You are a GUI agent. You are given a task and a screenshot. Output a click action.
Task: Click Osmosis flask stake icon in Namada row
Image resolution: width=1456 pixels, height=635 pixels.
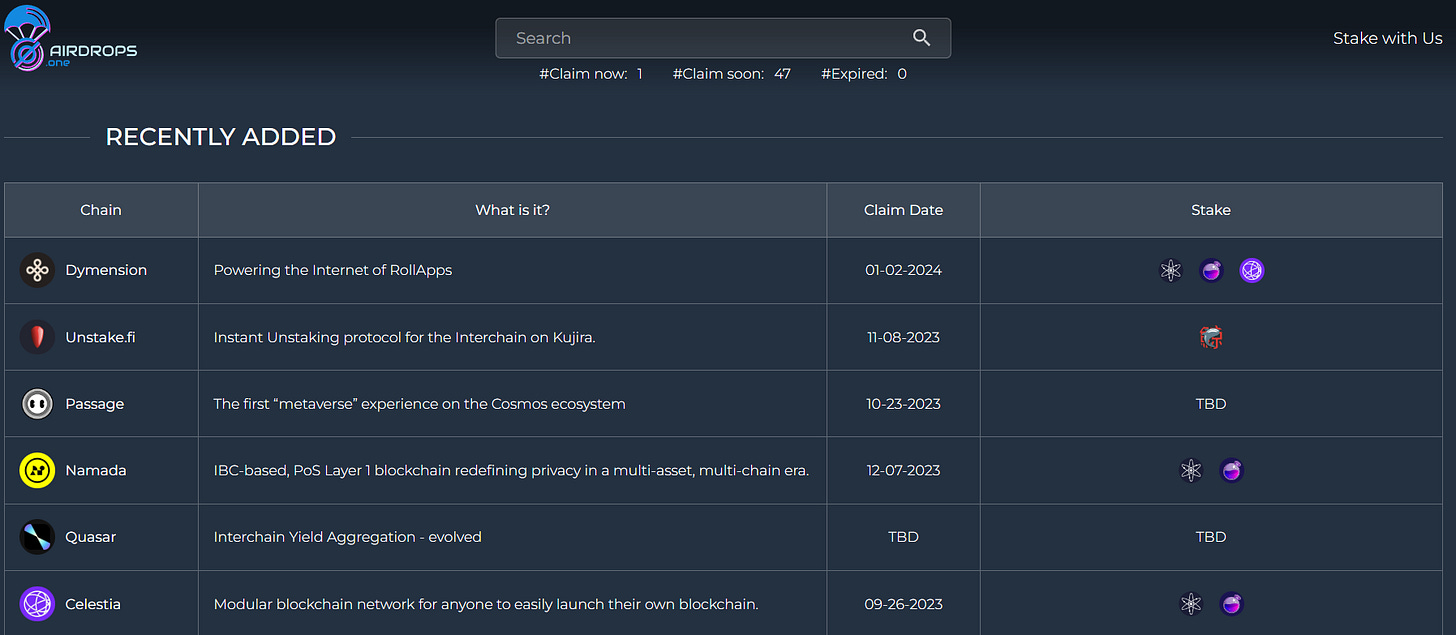point(1232,470)
